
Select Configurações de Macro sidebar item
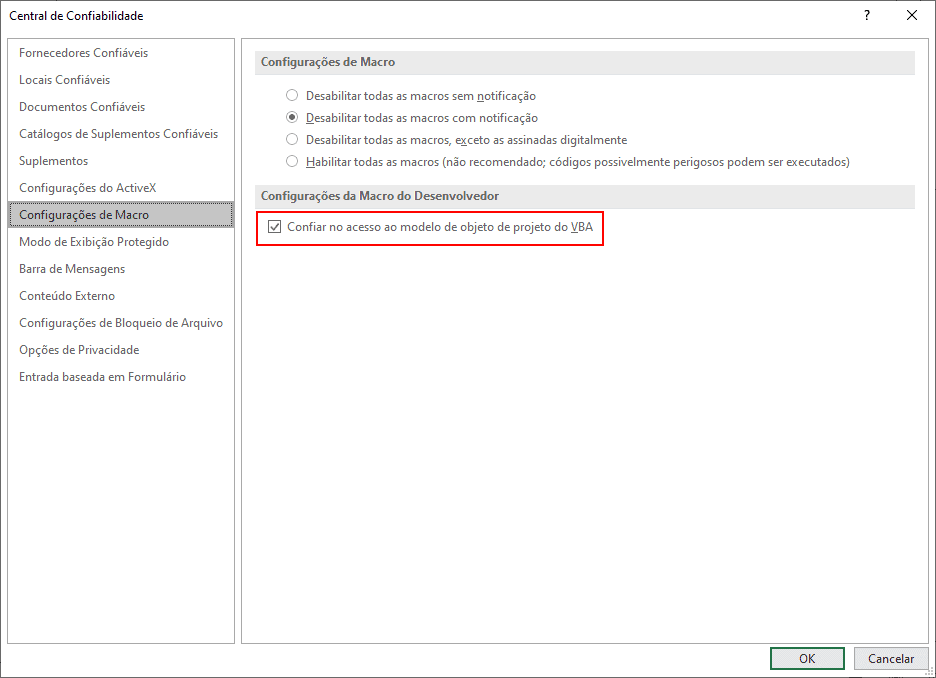tap(84, 215)
